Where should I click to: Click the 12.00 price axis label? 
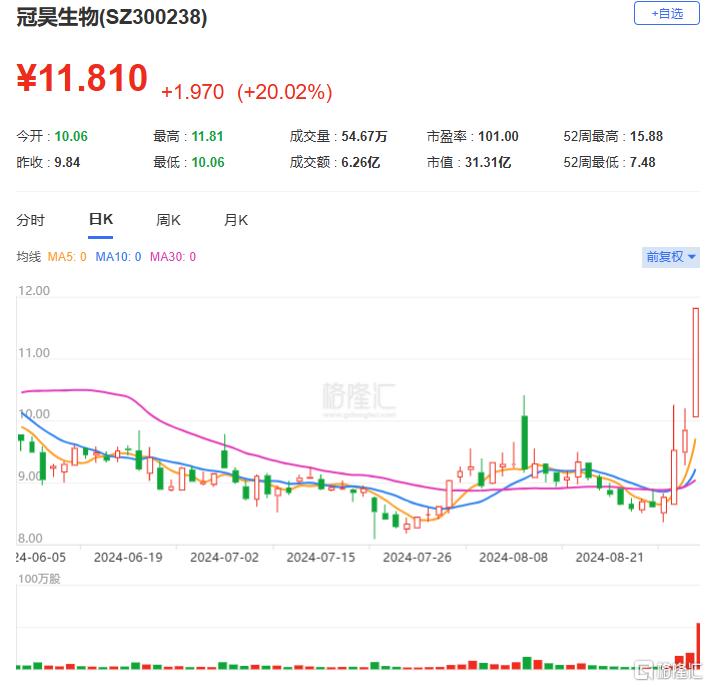[34, 290]
